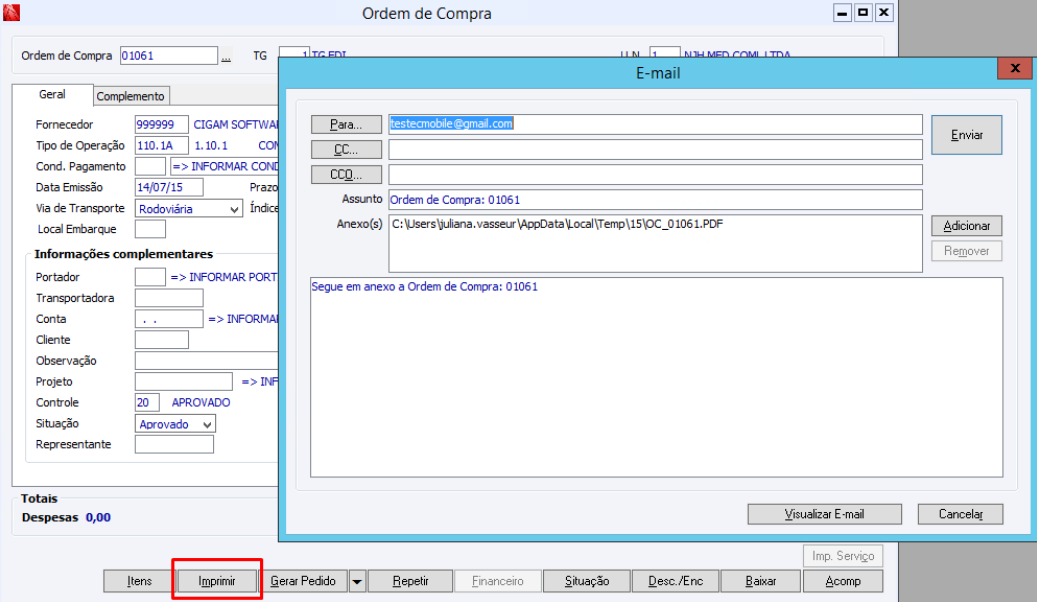
Task: Click the APROVADO status text
Action: click(201, 403)
